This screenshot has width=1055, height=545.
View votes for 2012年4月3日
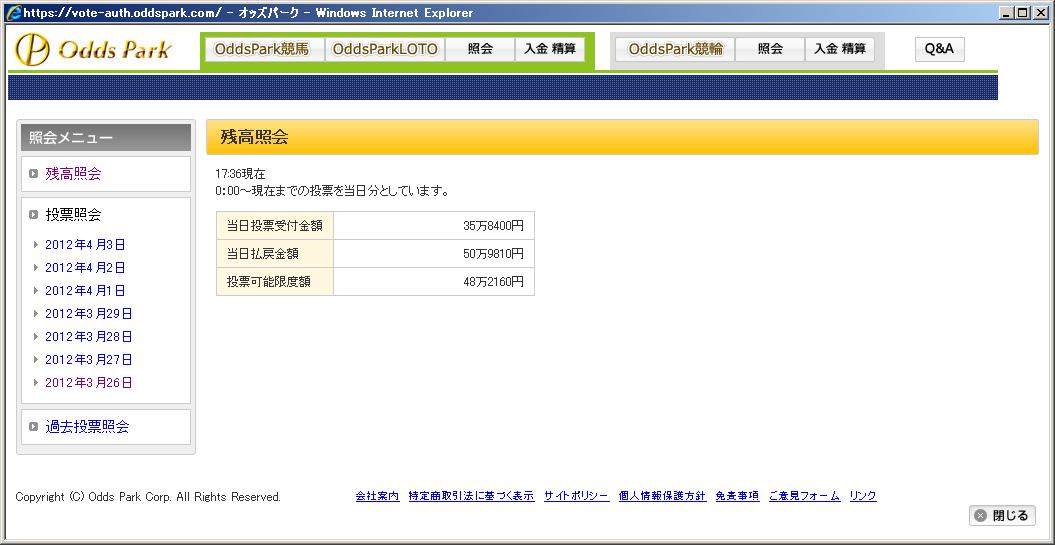[x=85, y=245]
